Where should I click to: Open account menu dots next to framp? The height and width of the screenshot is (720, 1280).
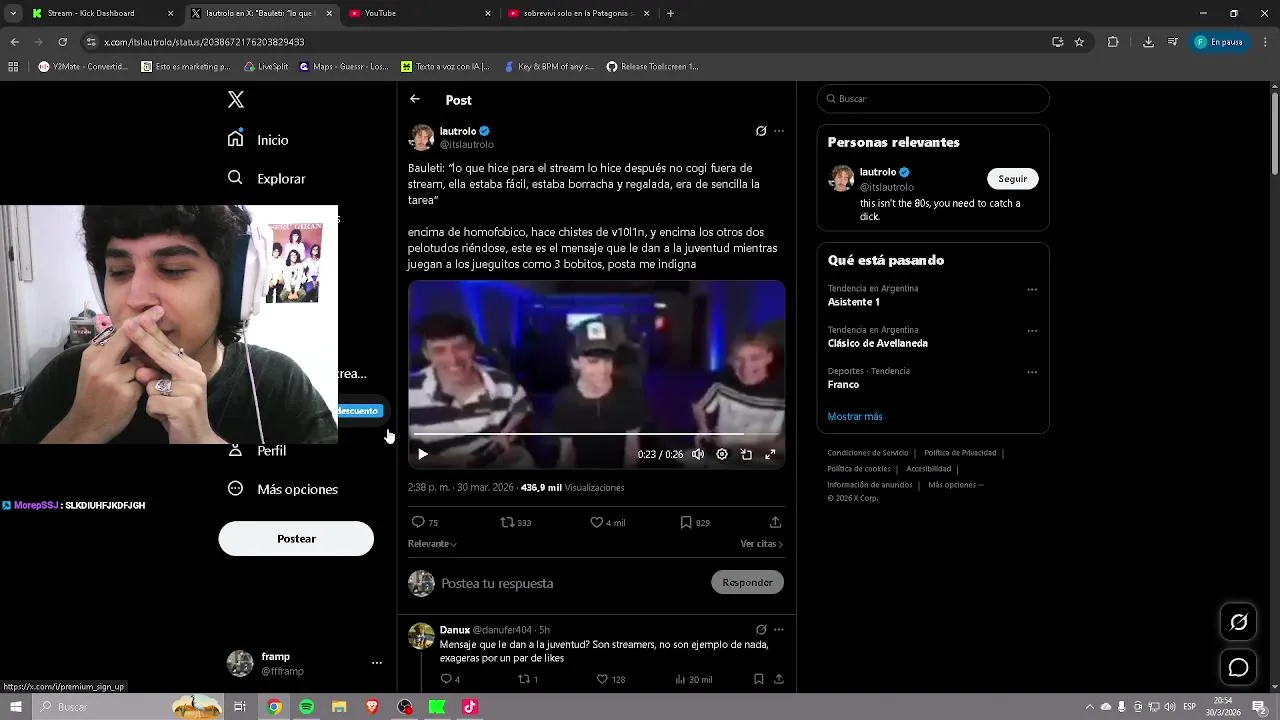click(x=377, y=663)
